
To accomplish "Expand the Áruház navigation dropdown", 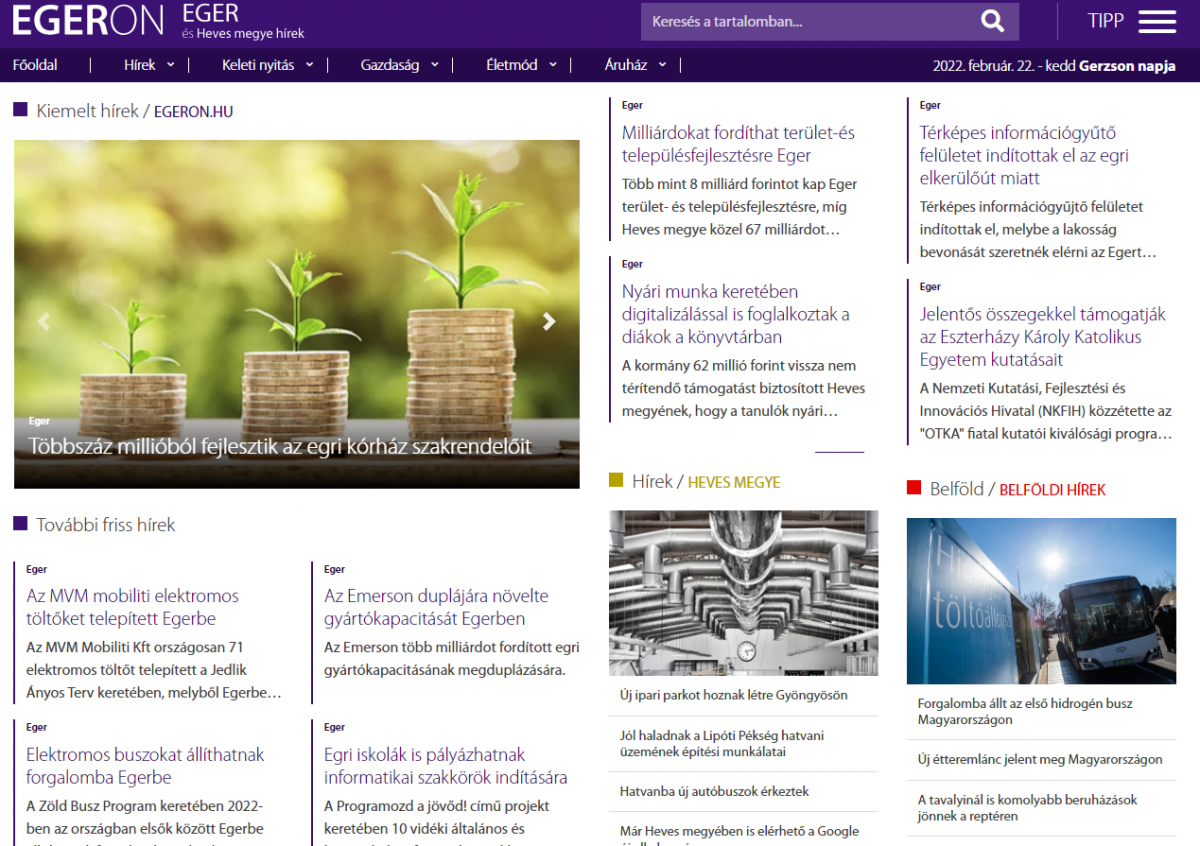I will 661,64.
